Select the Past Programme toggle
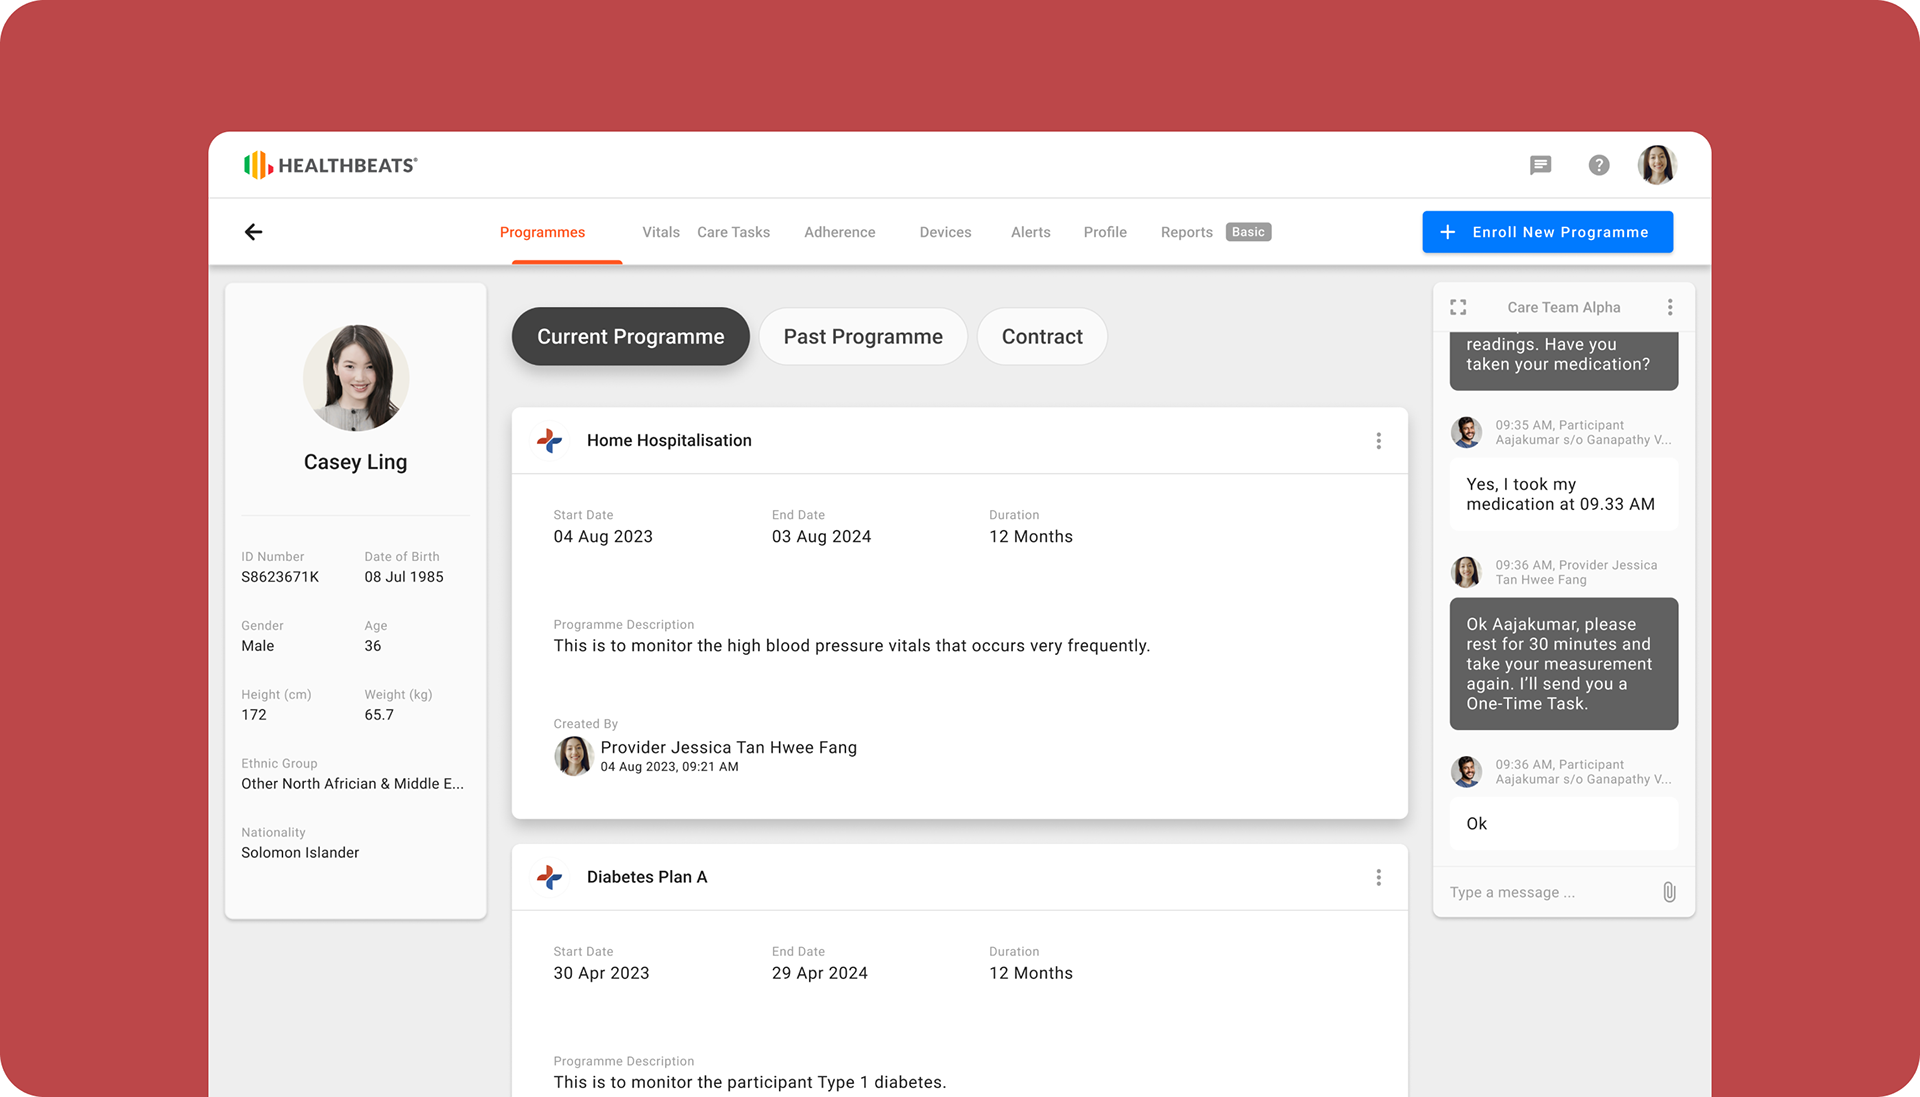The image size is (1920, 1097). pos(862,337)
